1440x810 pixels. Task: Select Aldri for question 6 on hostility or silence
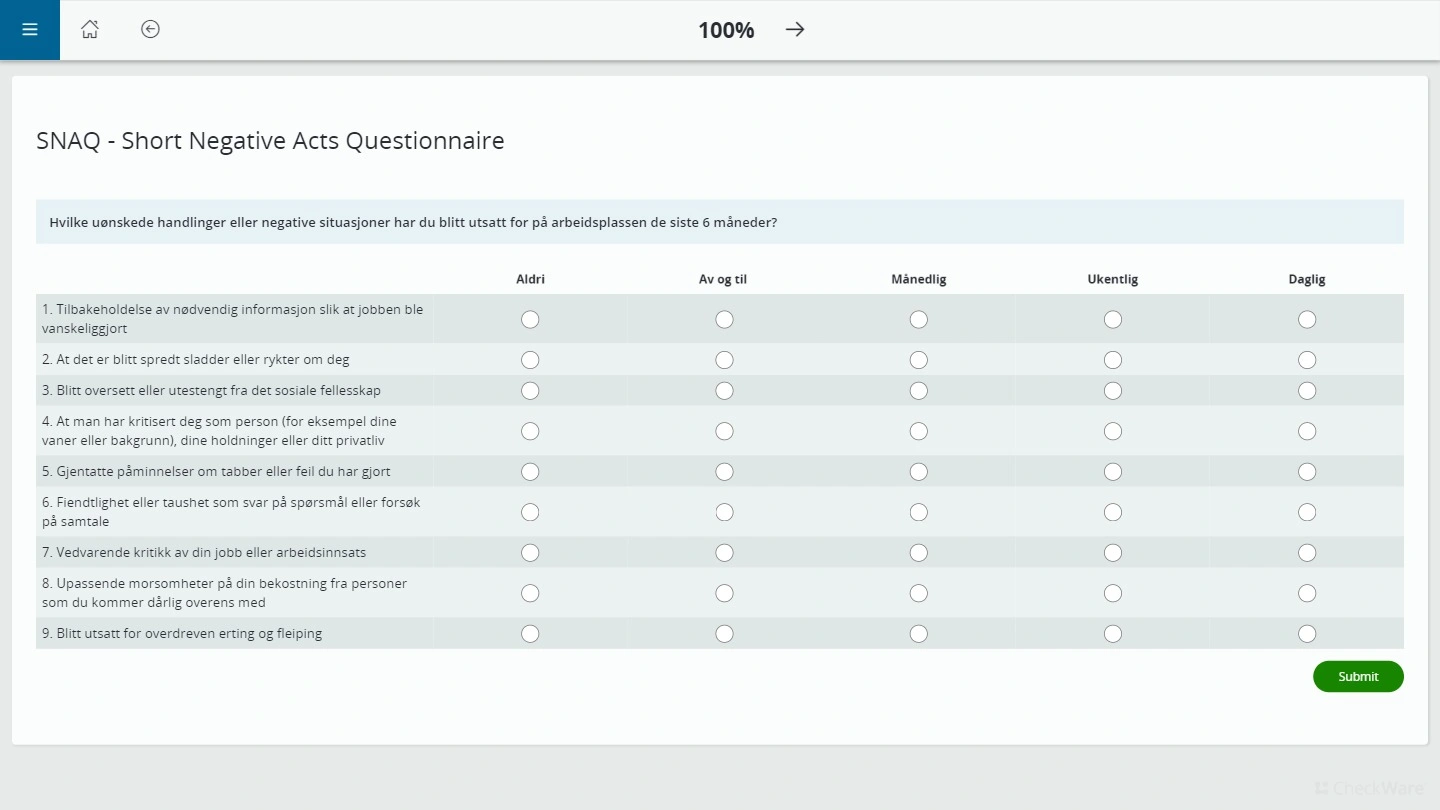point(530,512)
